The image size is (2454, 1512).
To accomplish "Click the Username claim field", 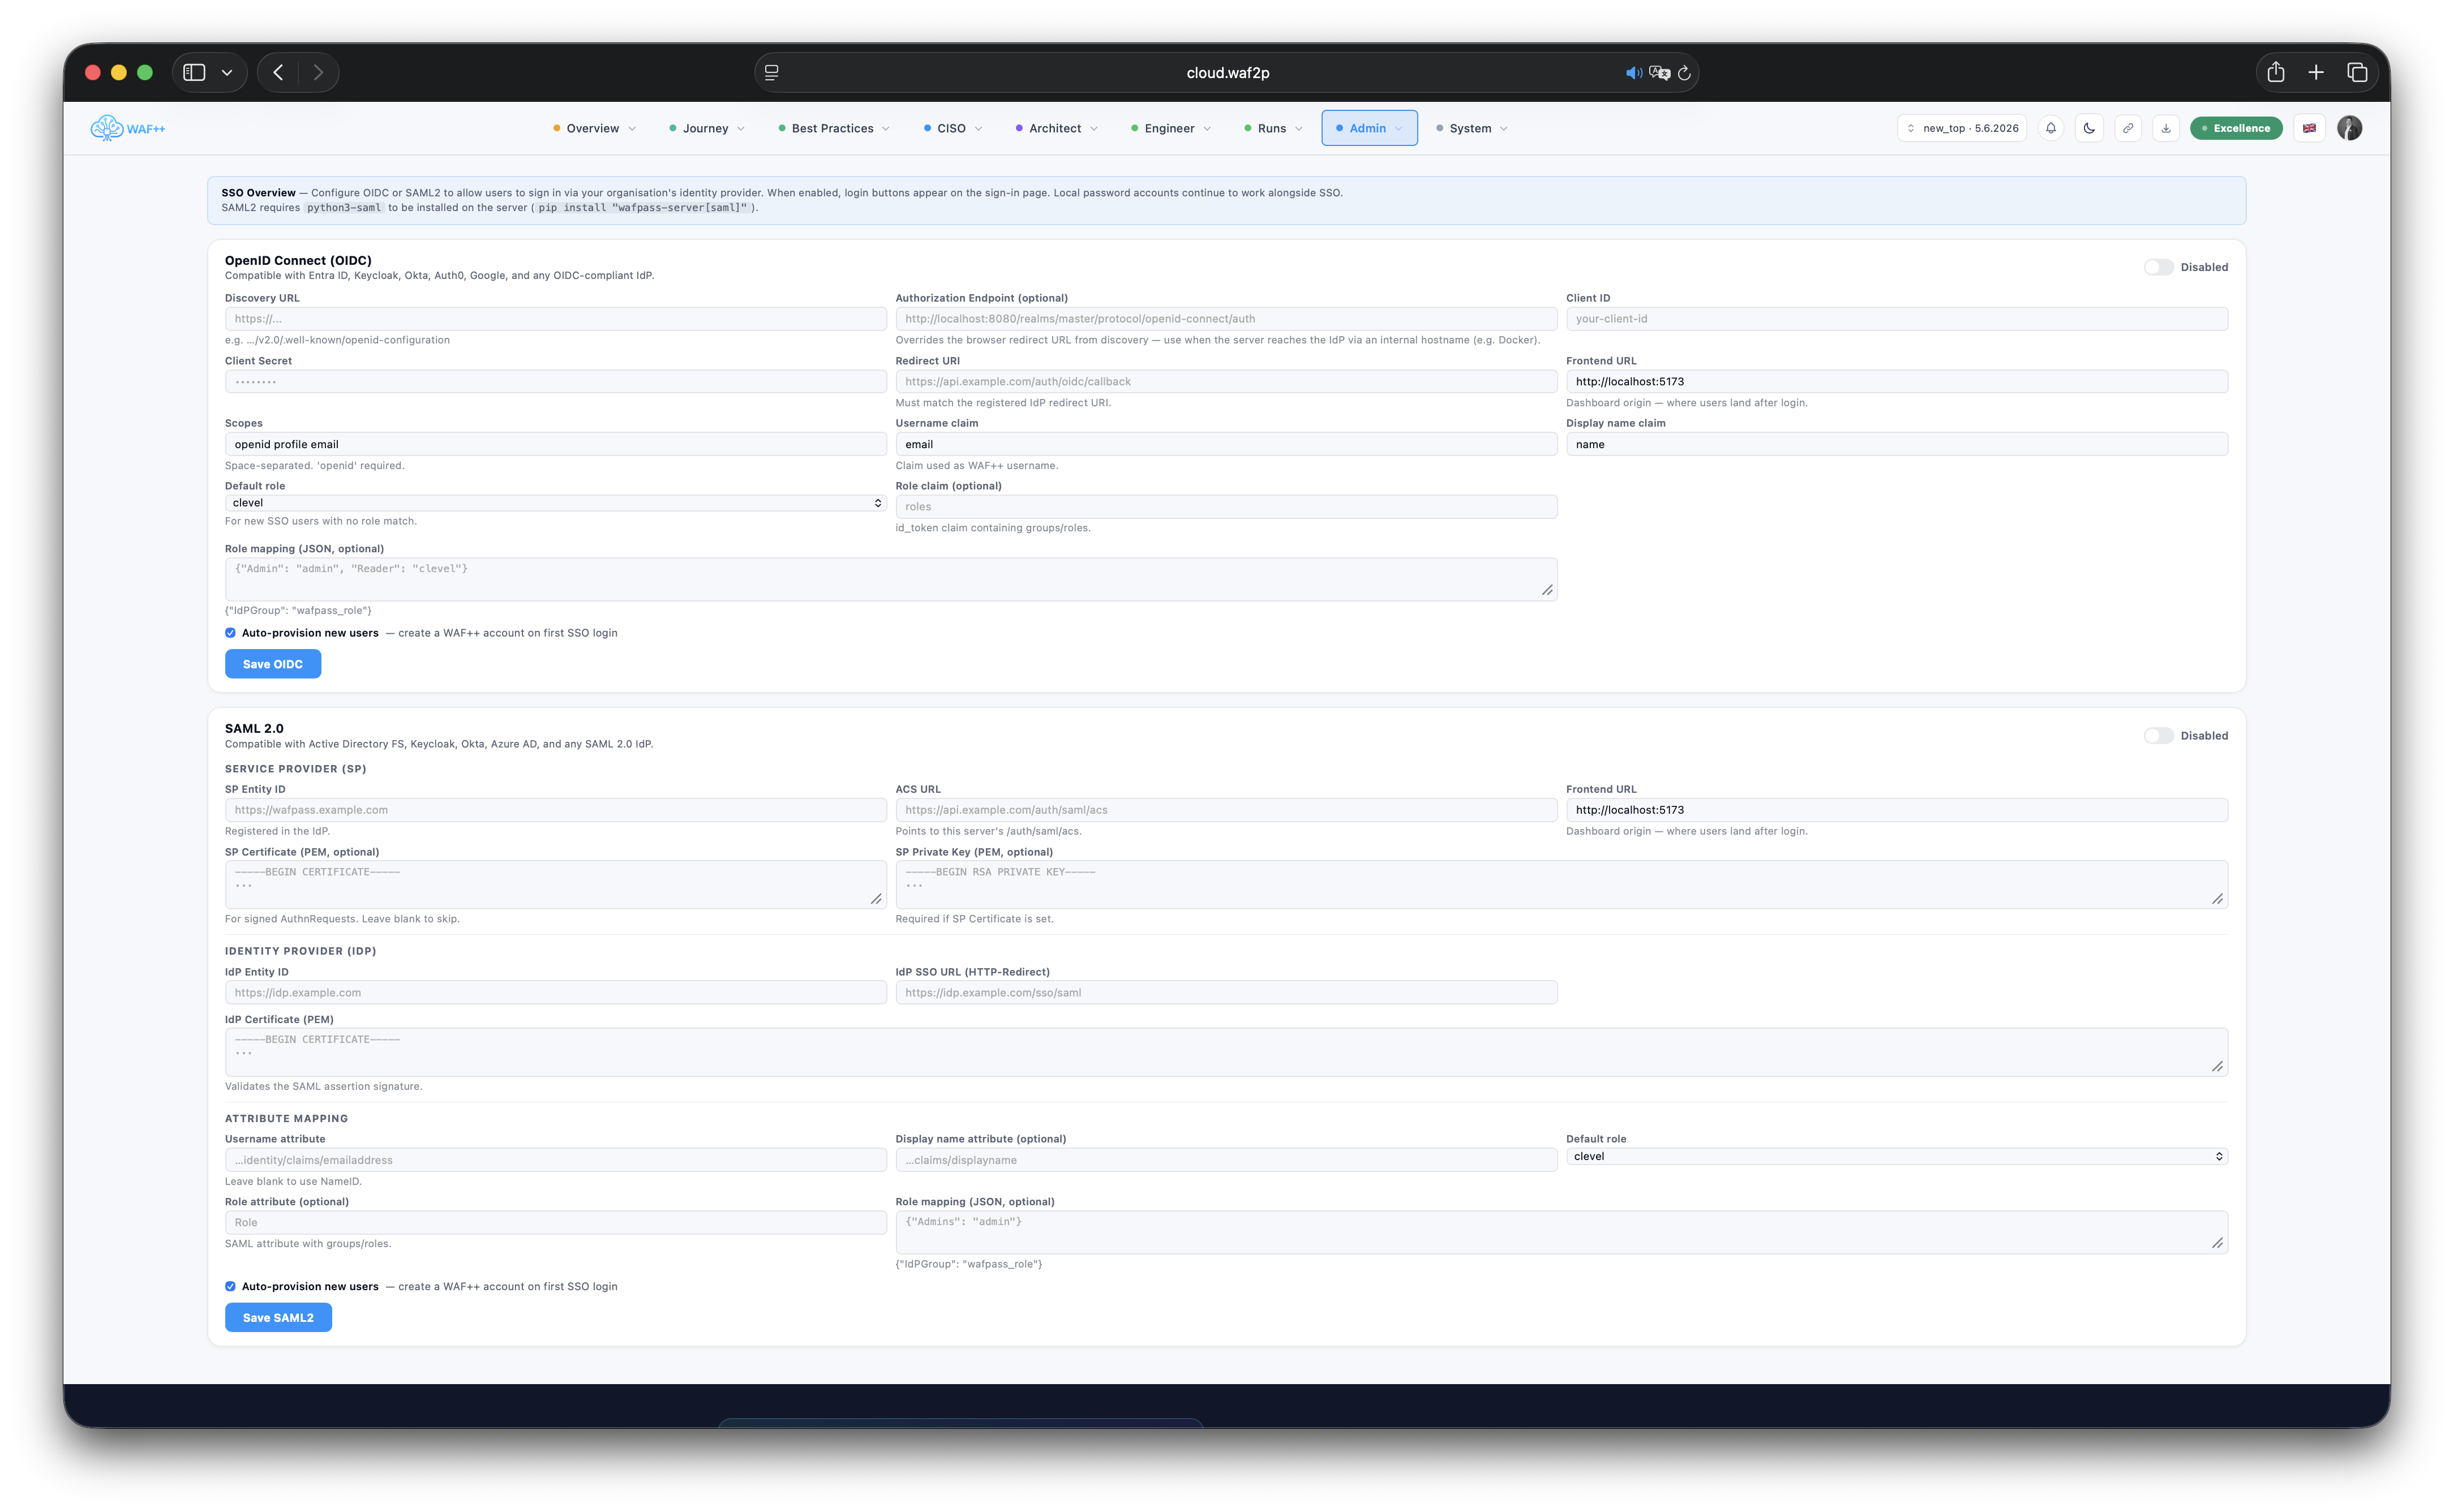I will coord(1226,444).
